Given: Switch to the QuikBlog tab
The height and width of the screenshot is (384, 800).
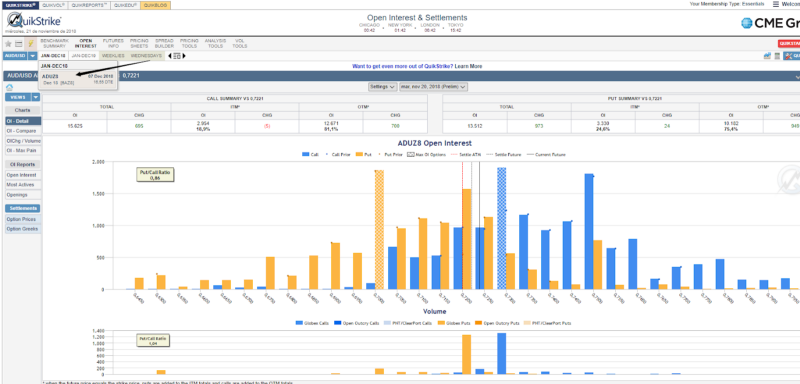Looking at the screenshot, I should click(156, 5).
